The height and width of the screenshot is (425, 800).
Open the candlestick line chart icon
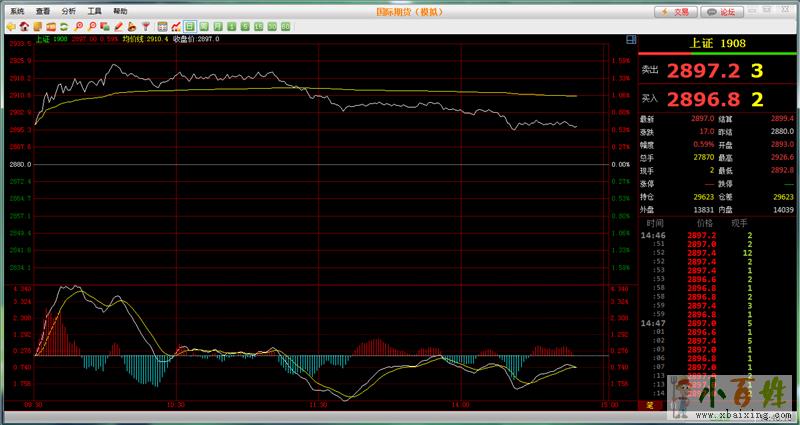[176, 25]
